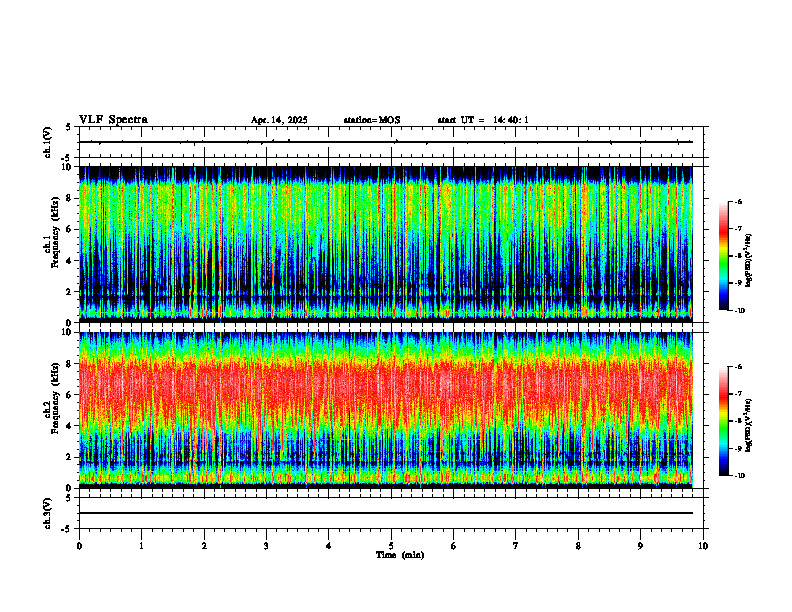Click the "5" tick on ch.1(V) axis
792x612 pixels.
point(68,127)
